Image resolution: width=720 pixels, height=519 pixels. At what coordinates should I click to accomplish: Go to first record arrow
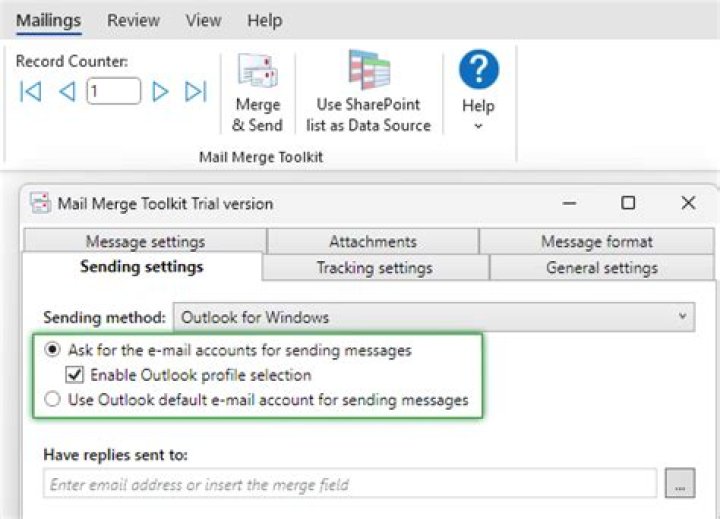pyautogui.click(x=31, y=92)
